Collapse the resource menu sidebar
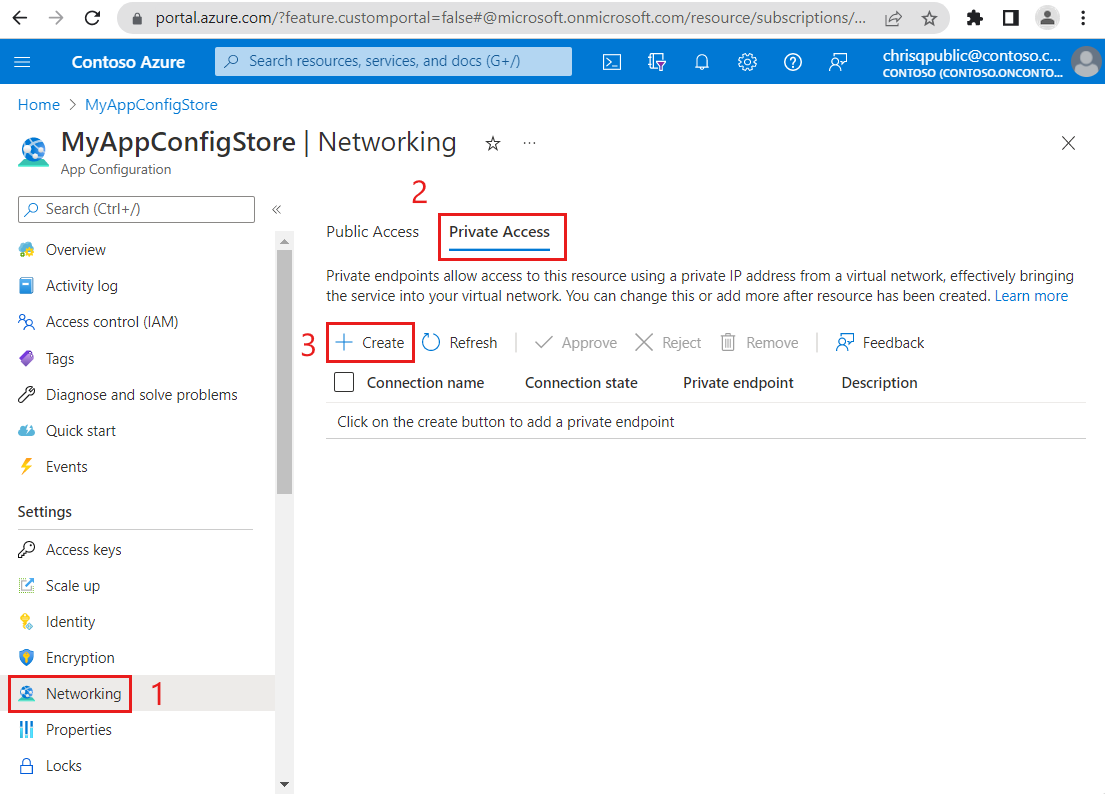Viewport: 1105px width, 794px height. (x=277, y=210)
